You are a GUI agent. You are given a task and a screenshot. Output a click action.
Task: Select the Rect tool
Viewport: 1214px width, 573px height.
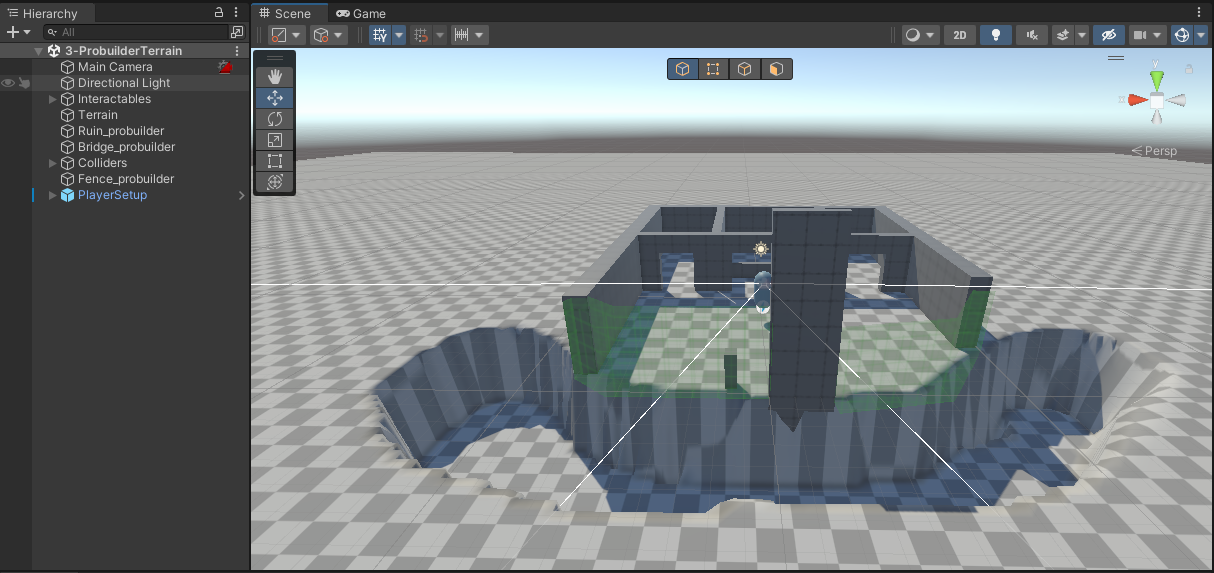coord(275,161)
